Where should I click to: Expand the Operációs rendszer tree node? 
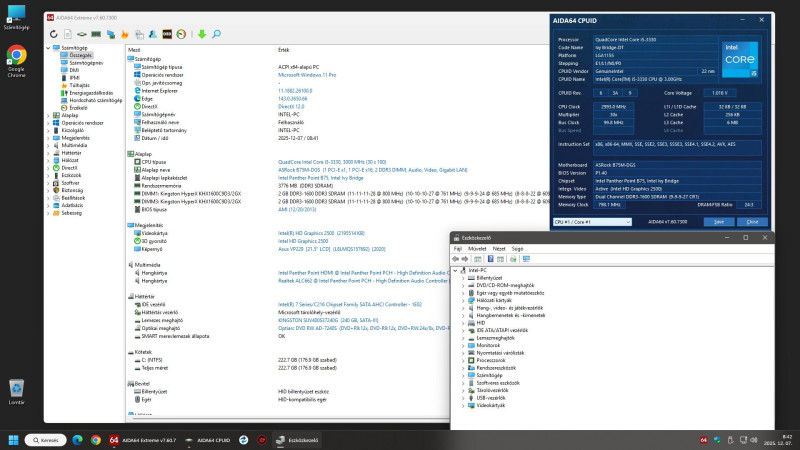[48, 123]
